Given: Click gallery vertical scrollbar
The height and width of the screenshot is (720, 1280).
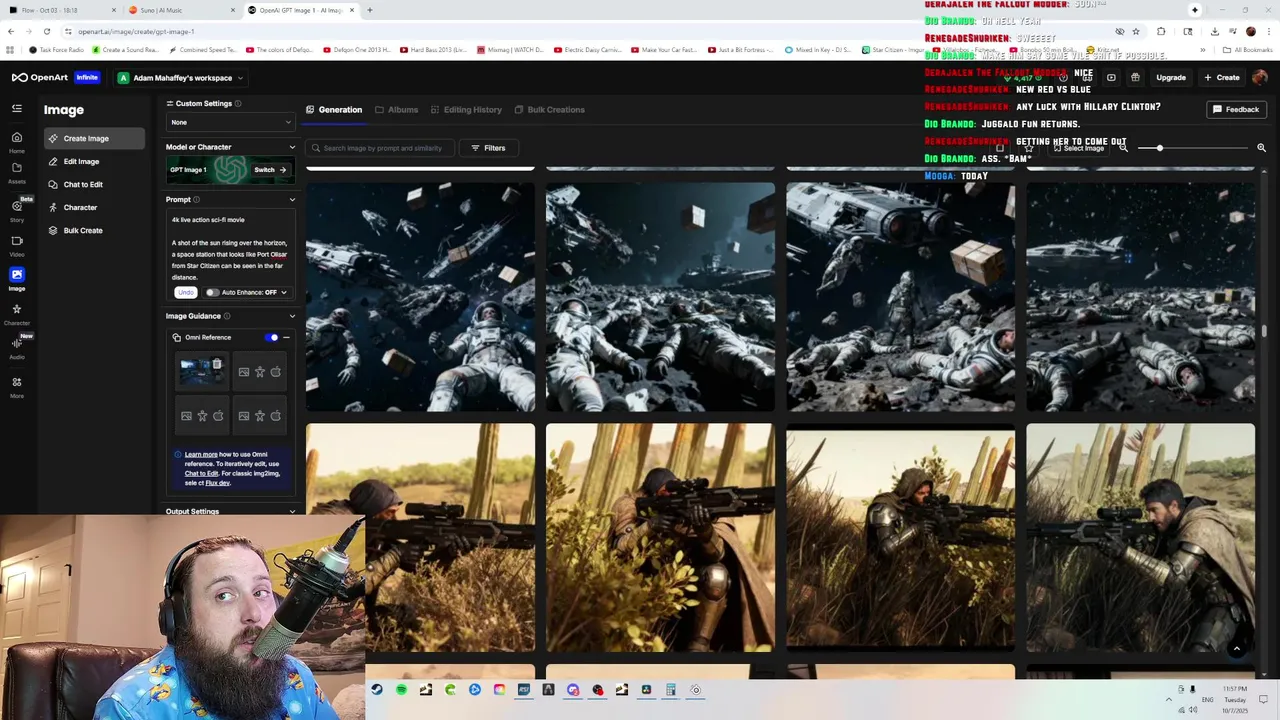Looking at the screenshot, I should point(1265,330).
